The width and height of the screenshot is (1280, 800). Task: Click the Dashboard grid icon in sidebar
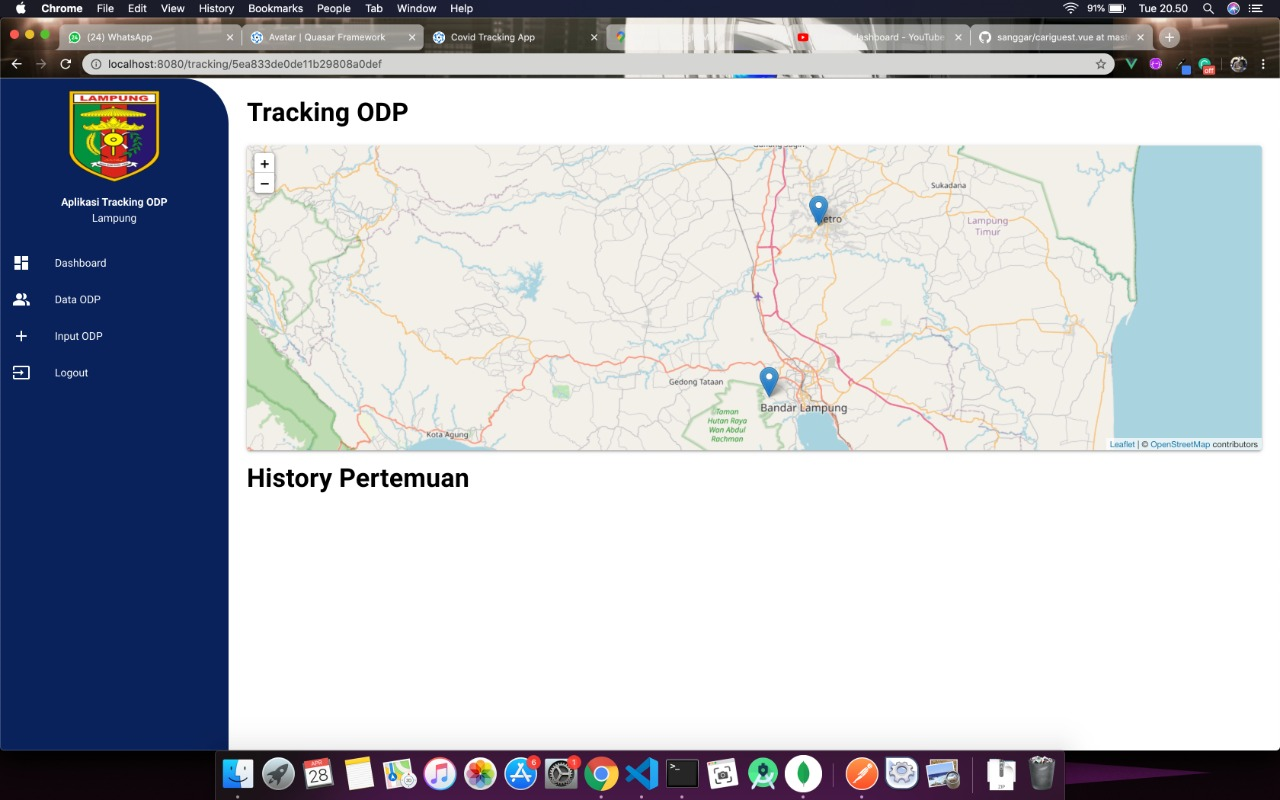click(x=21, y=263)
